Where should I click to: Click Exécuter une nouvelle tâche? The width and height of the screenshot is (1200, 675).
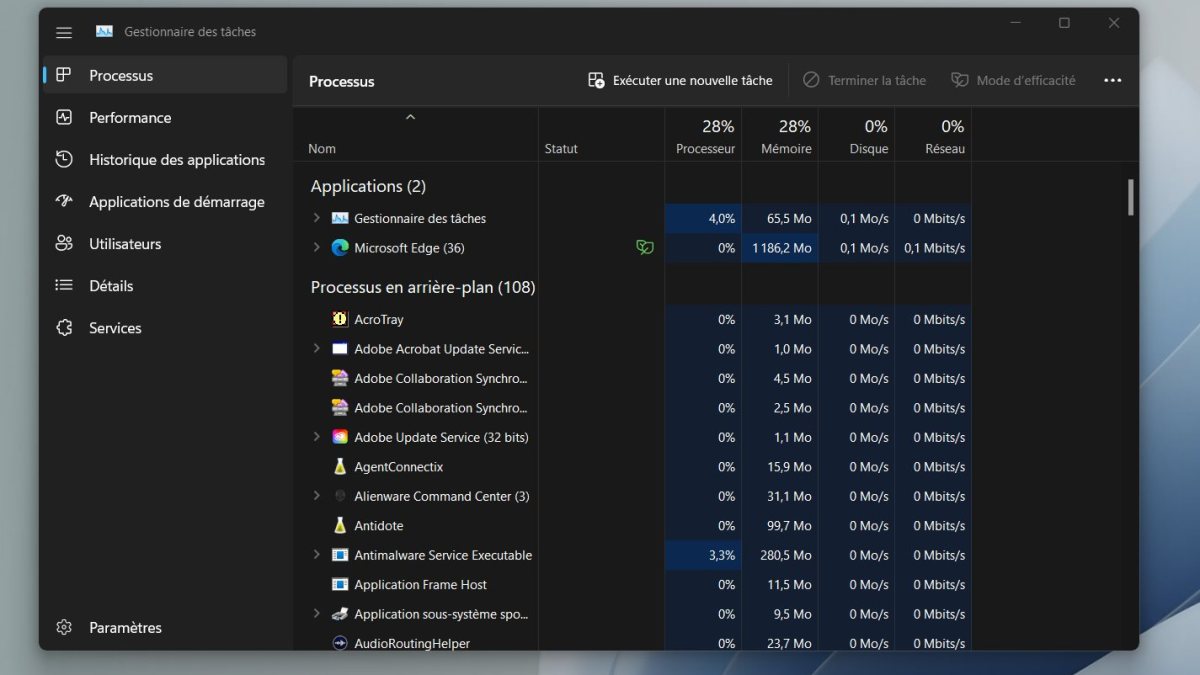[680, 81]
